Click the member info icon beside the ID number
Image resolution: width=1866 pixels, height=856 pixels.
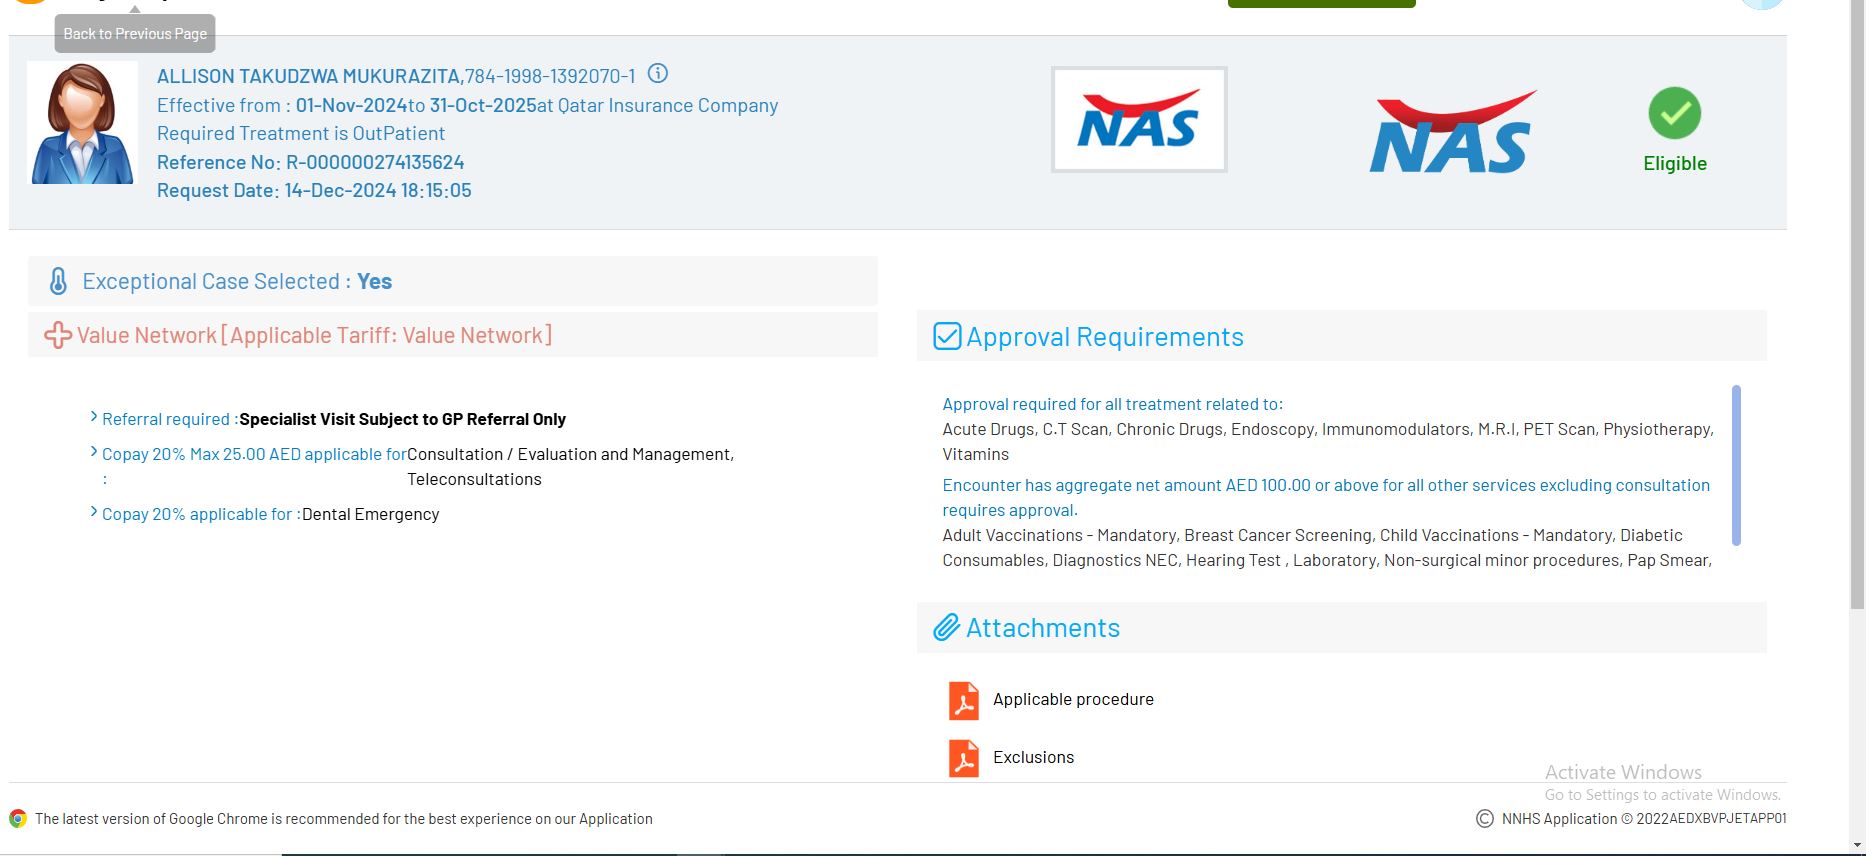coord(658,74)
